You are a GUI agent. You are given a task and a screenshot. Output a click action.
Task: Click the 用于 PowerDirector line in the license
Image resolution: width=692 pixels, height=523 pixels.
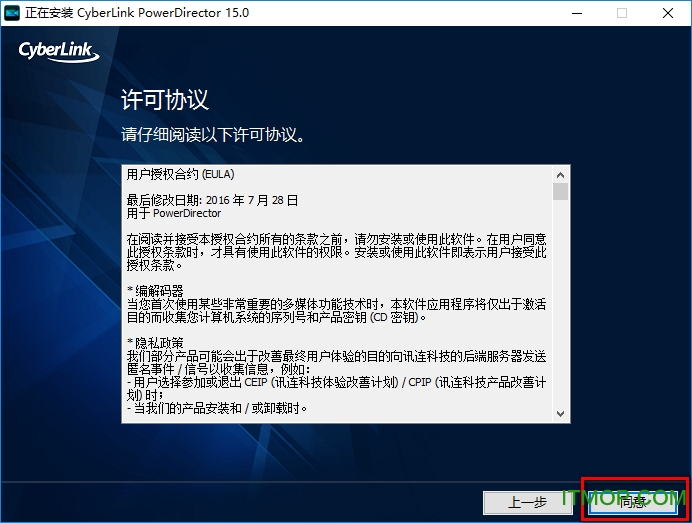coord(174,213)
